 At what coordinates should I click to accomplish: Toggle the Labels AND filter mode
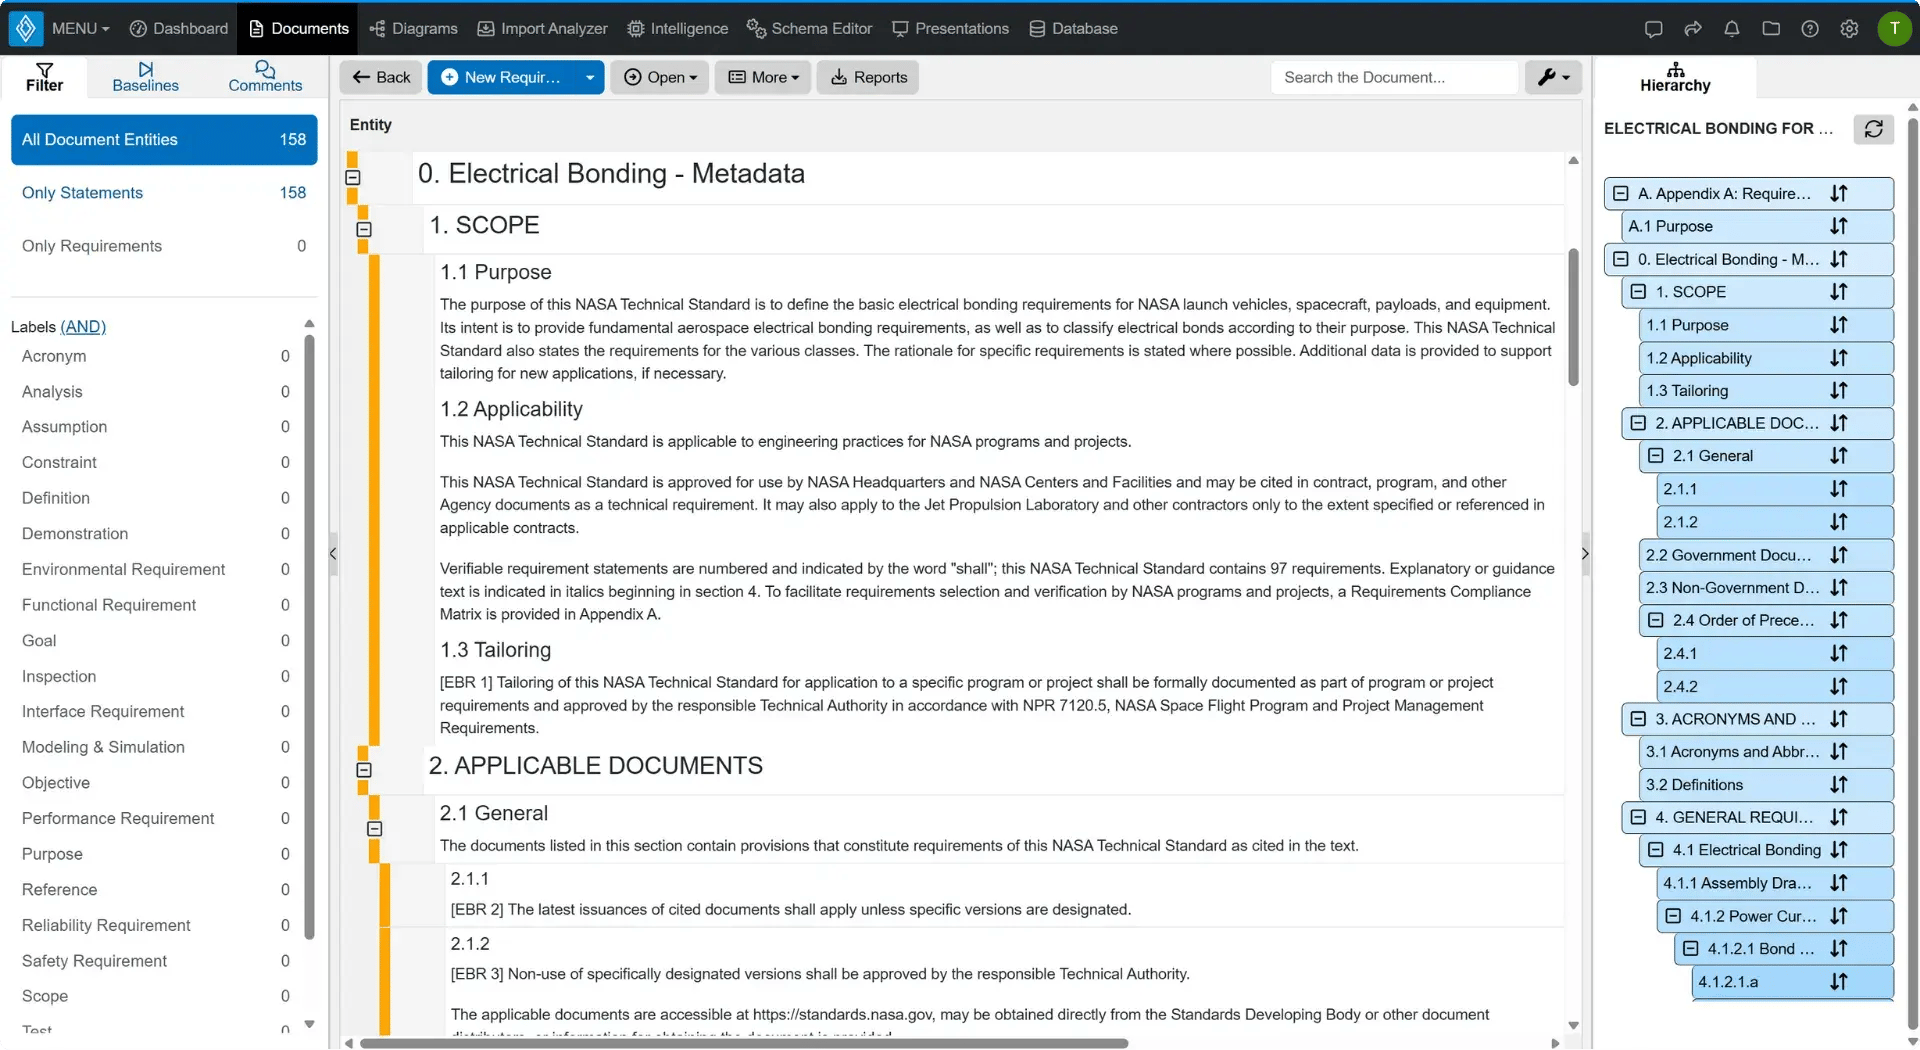point(83,326)
